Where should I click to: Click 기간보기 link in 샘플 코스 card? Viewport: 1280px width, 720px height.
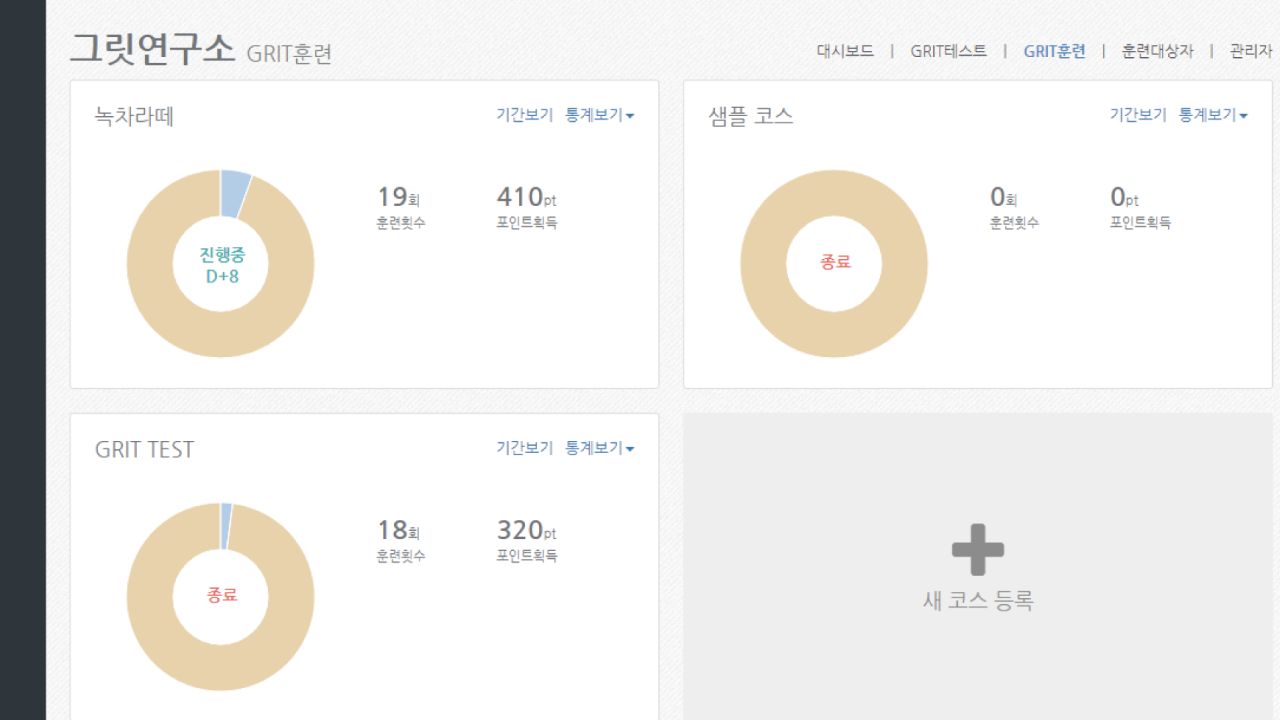point(1137,115)
